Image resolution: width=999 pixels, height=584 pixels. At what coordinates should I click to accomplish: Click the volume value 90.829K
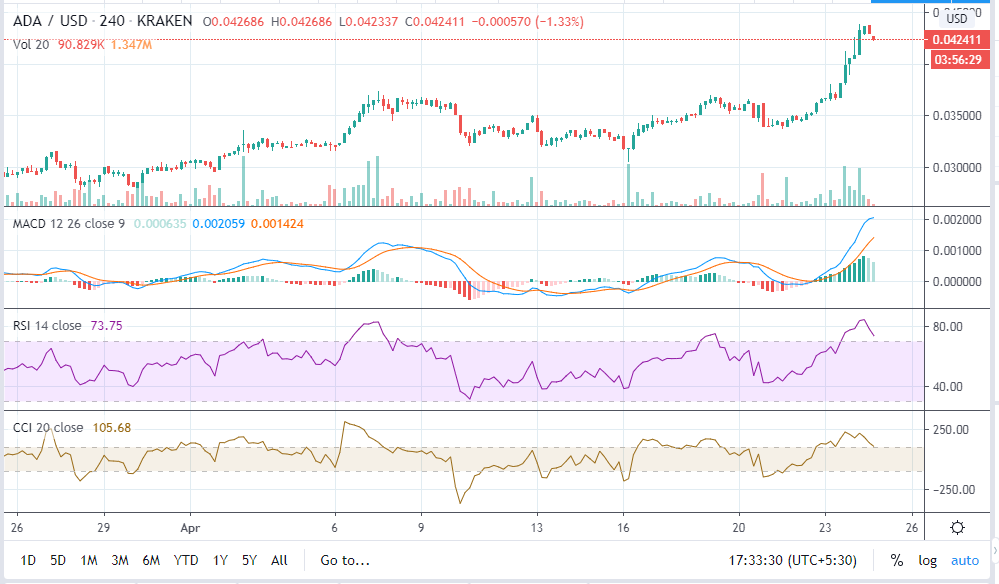click(81, 45)
